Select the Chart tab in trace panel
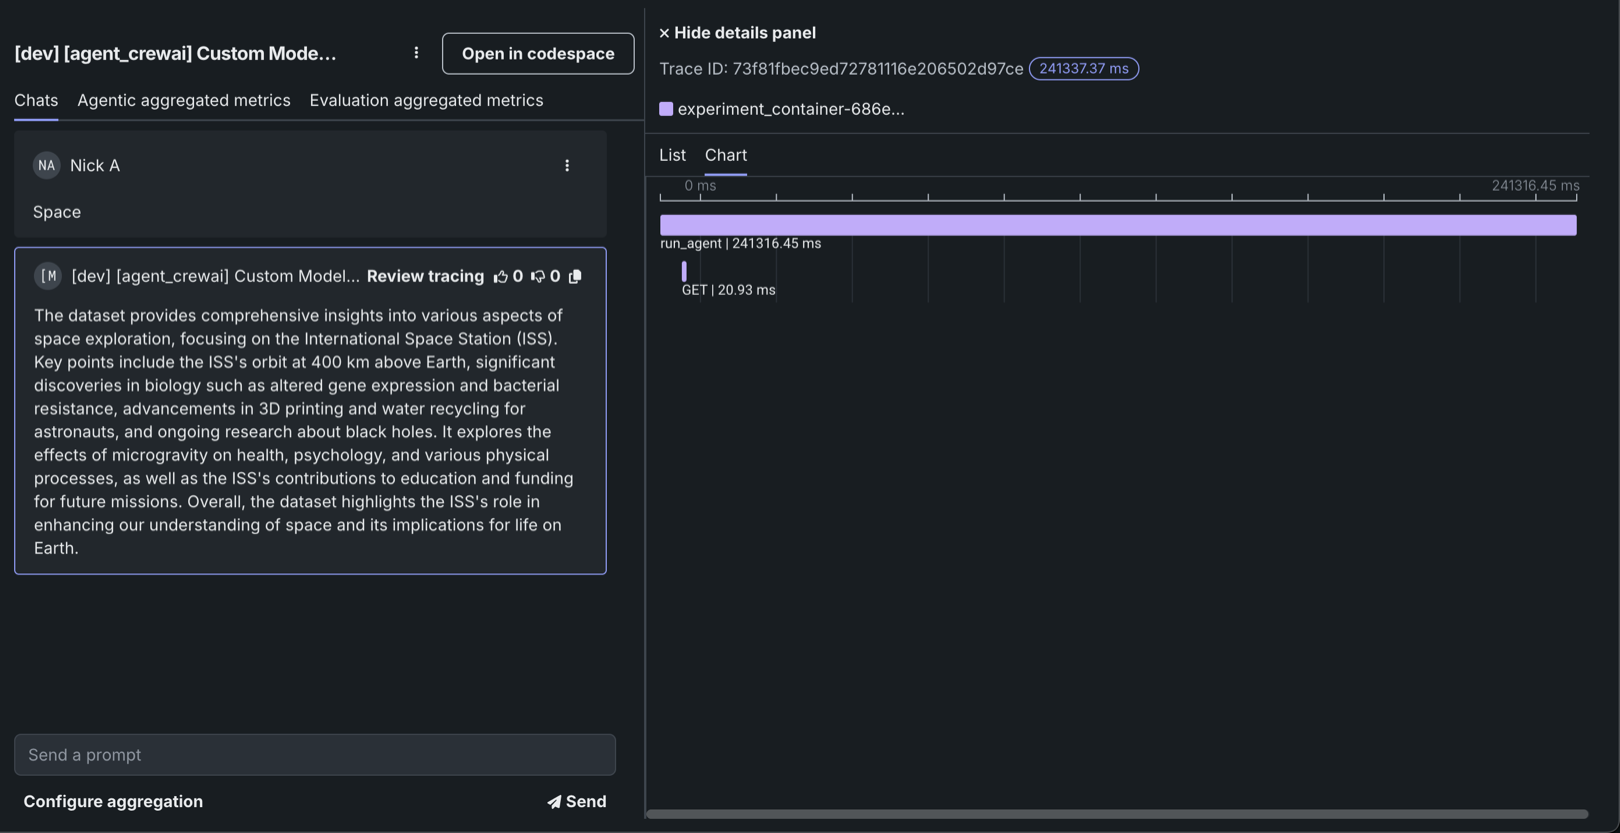 (x=725, y=155)
